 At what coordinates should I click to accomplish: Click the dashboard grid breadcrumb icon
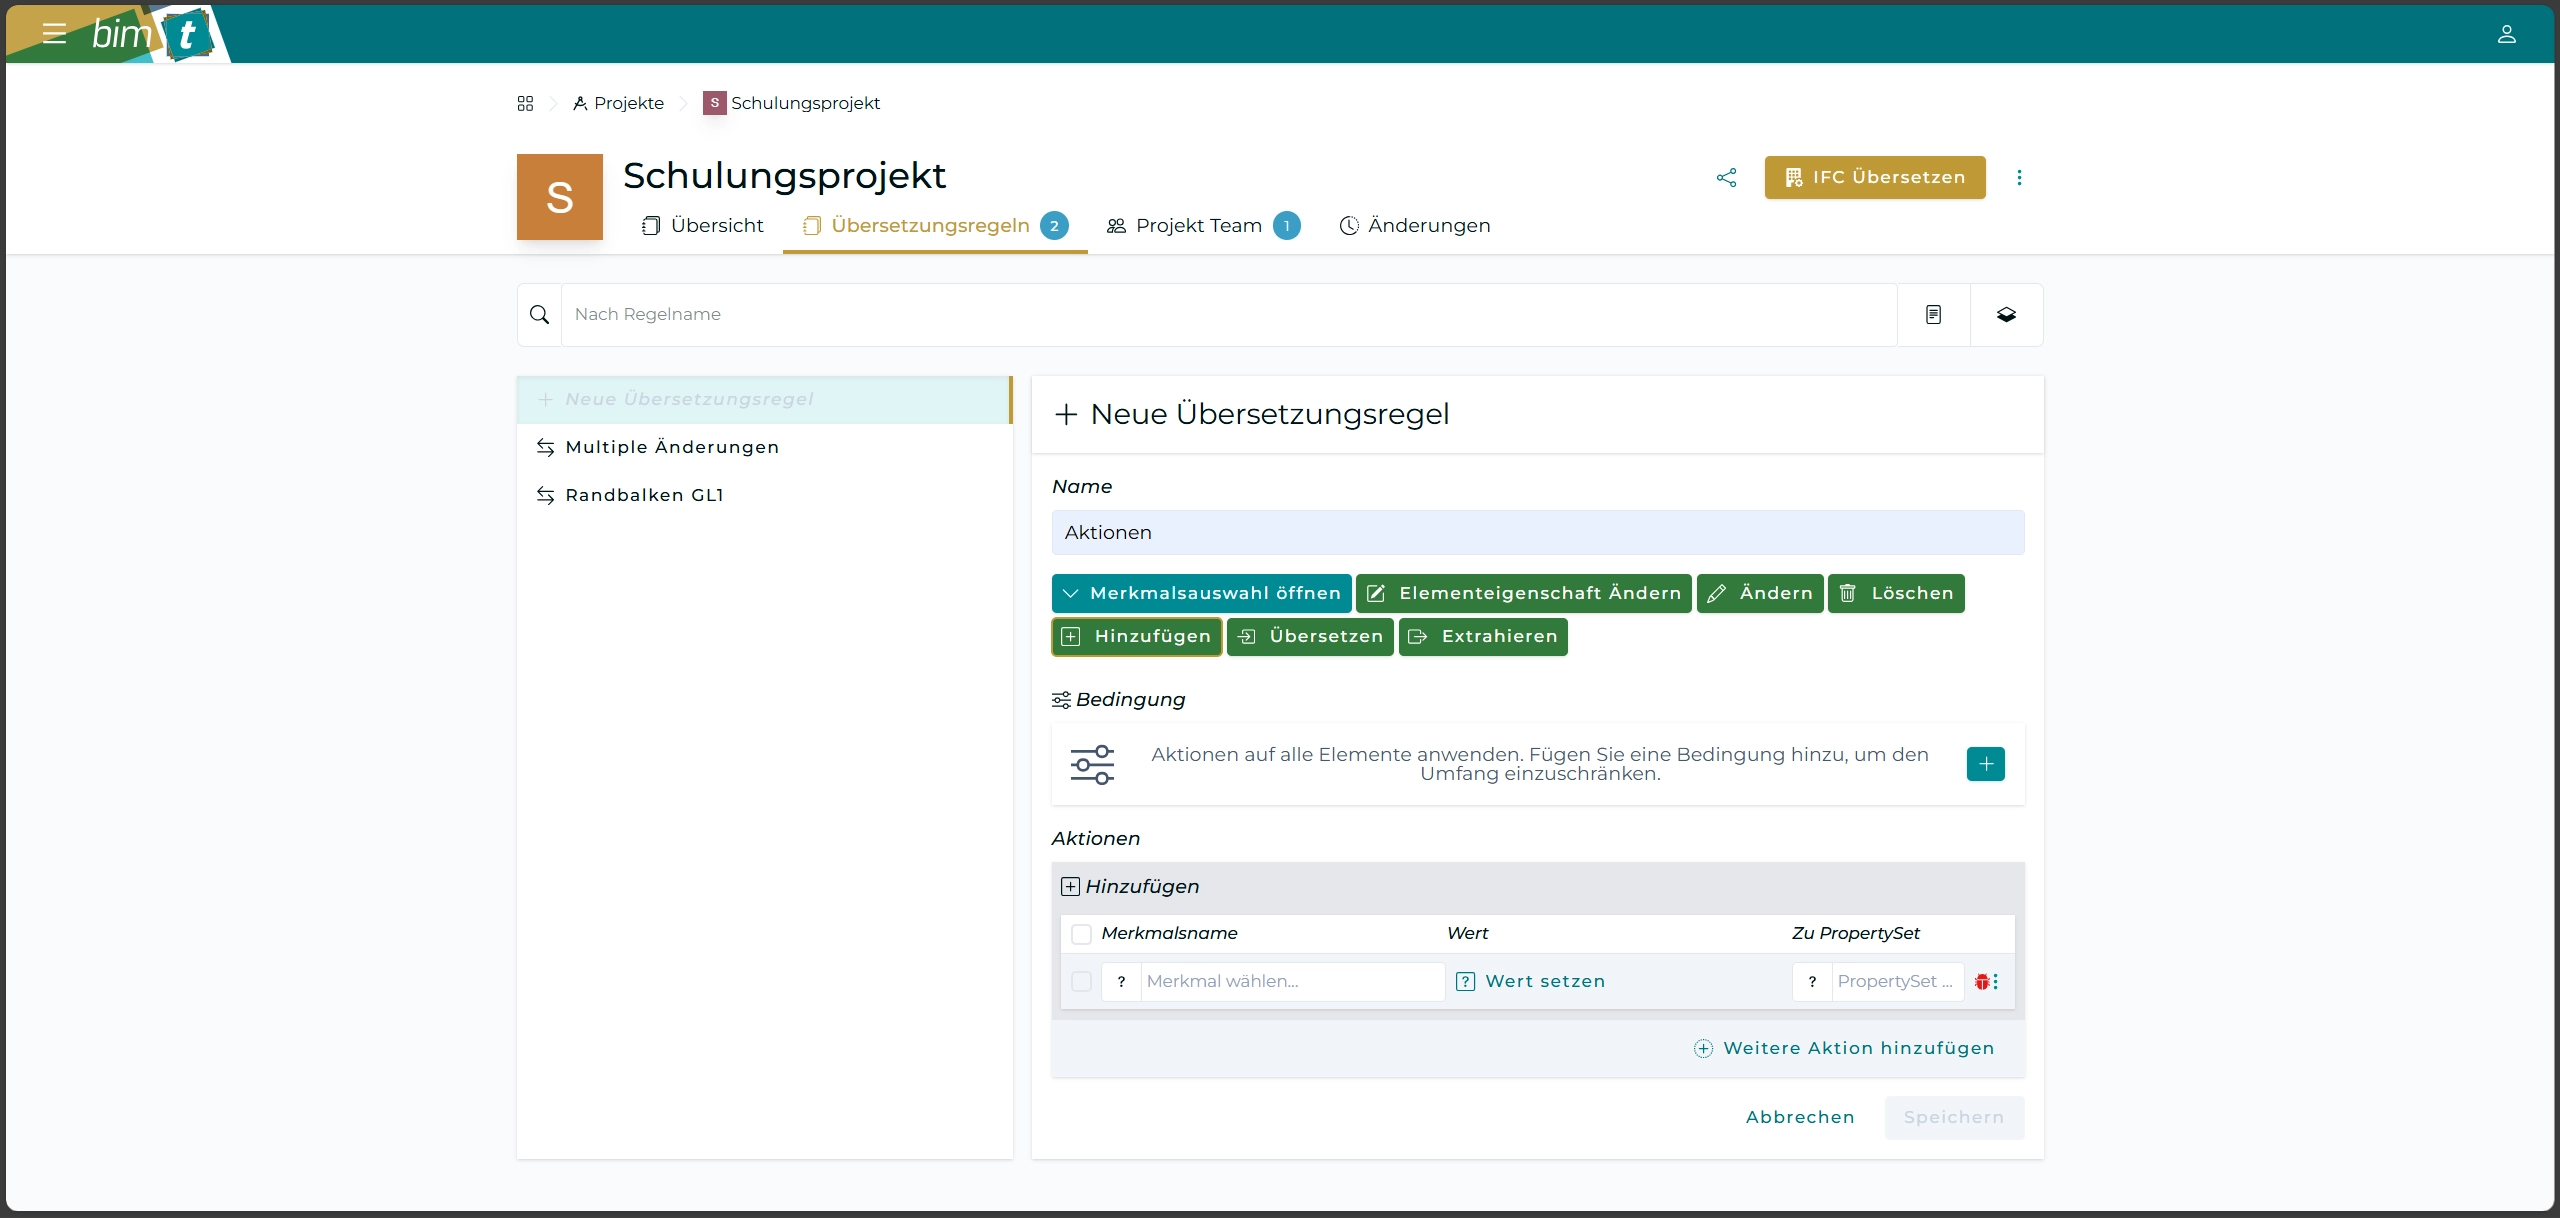(525, 103)
